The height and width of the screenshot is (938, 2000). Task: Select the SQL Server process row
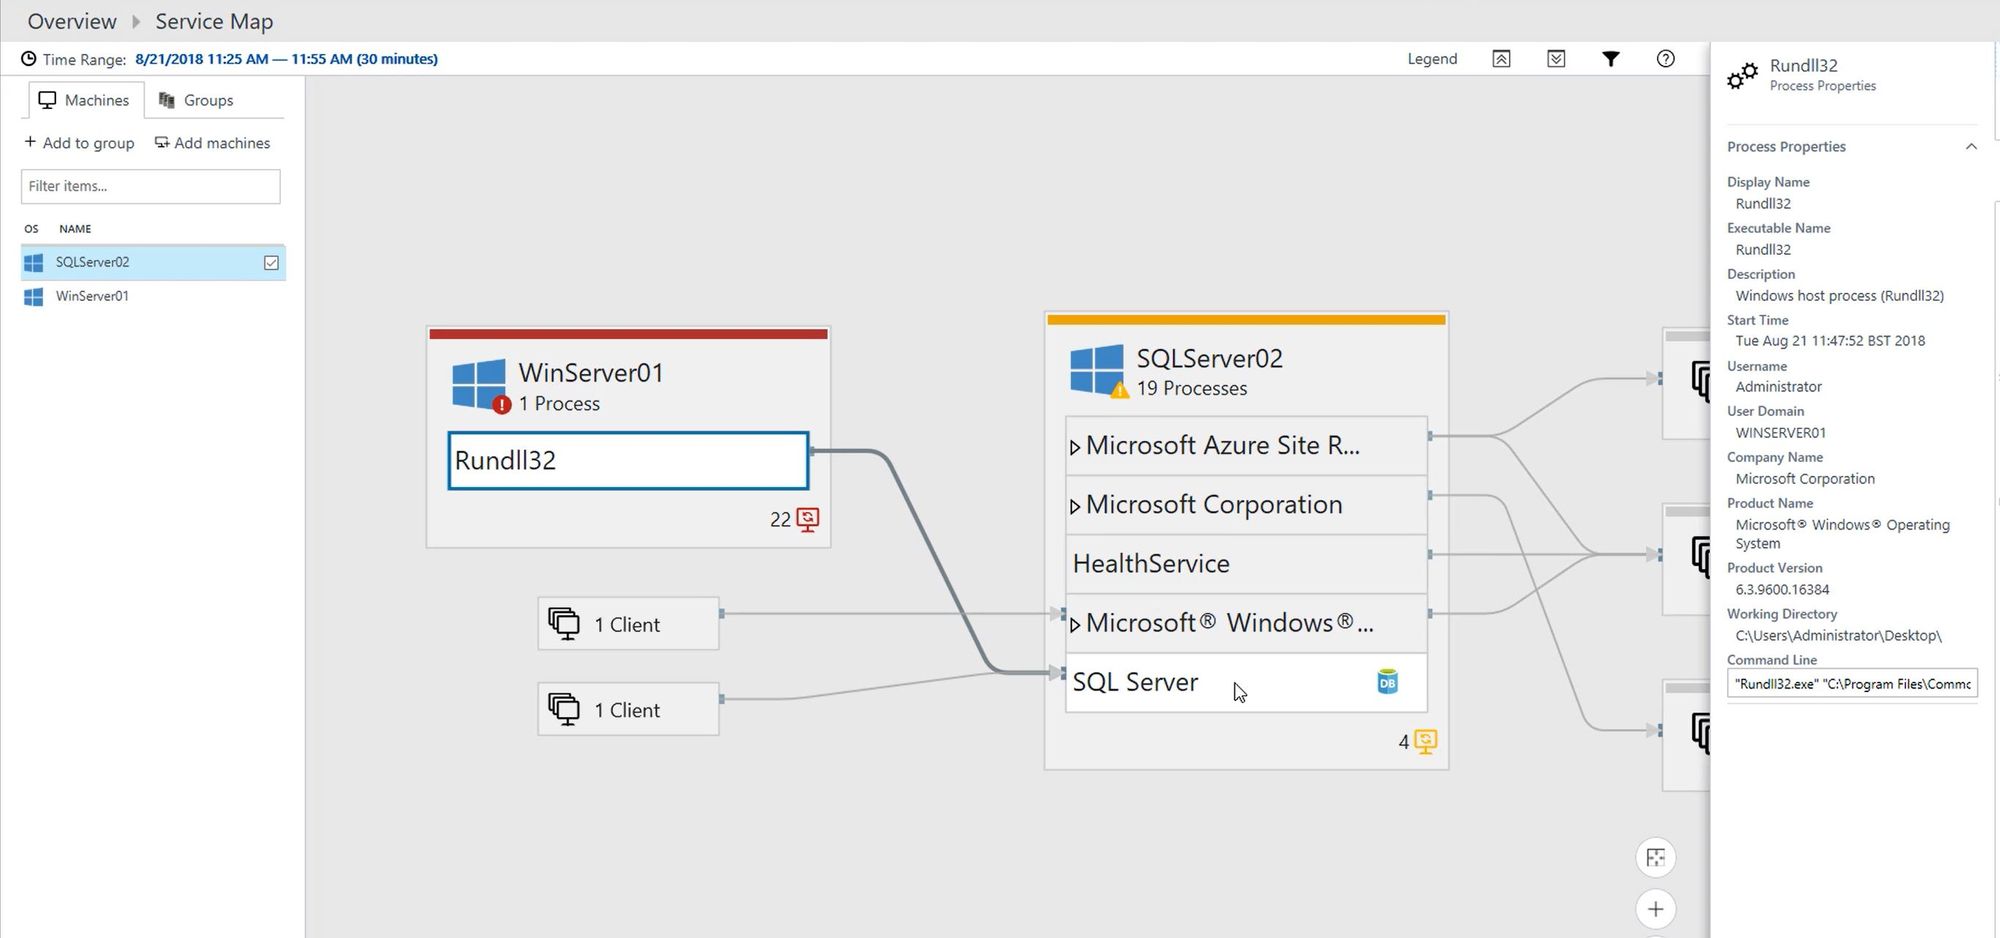pyautogui.click(x=1246, y=682)
